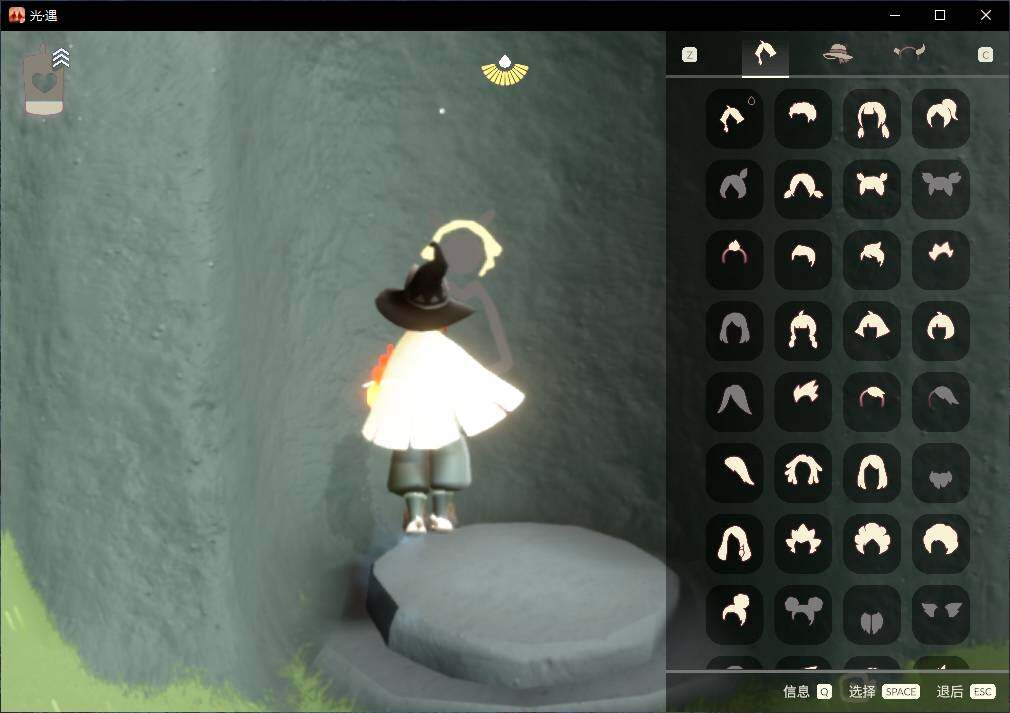Select the locked small gray beard-shaped item
The height and width of the screenshot is (713, 1010).
pyautogui.click(x=940, y=473)
